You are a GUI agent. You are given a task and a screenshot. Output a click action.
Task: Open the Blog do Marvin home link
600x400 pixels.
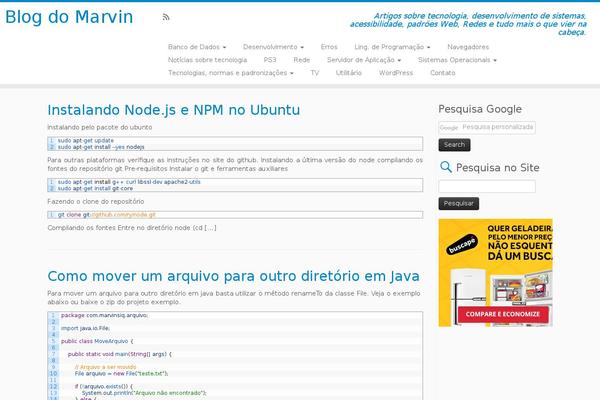pyautogui.click(x=69, y=17)
